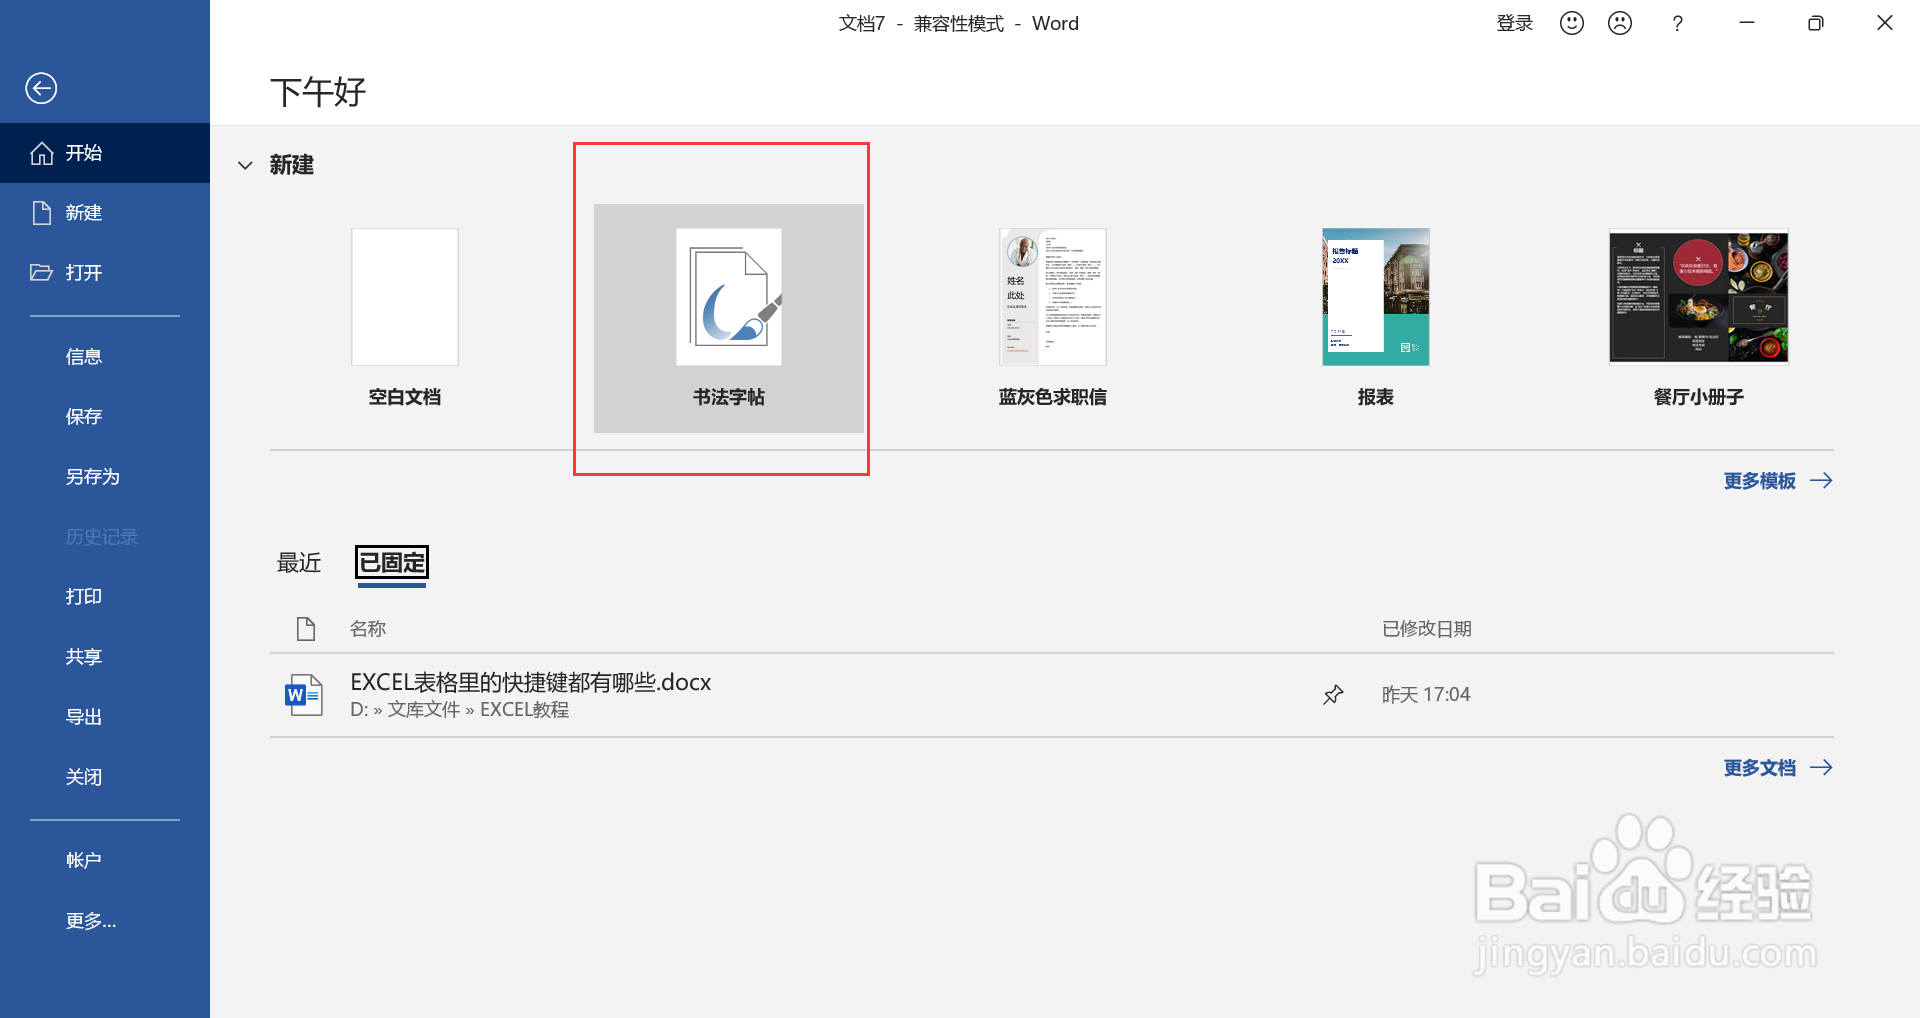The height and width of the screenshot is (1018, 1920).
Task: Expand the 更多... sidebar entry
Action: 105,921
